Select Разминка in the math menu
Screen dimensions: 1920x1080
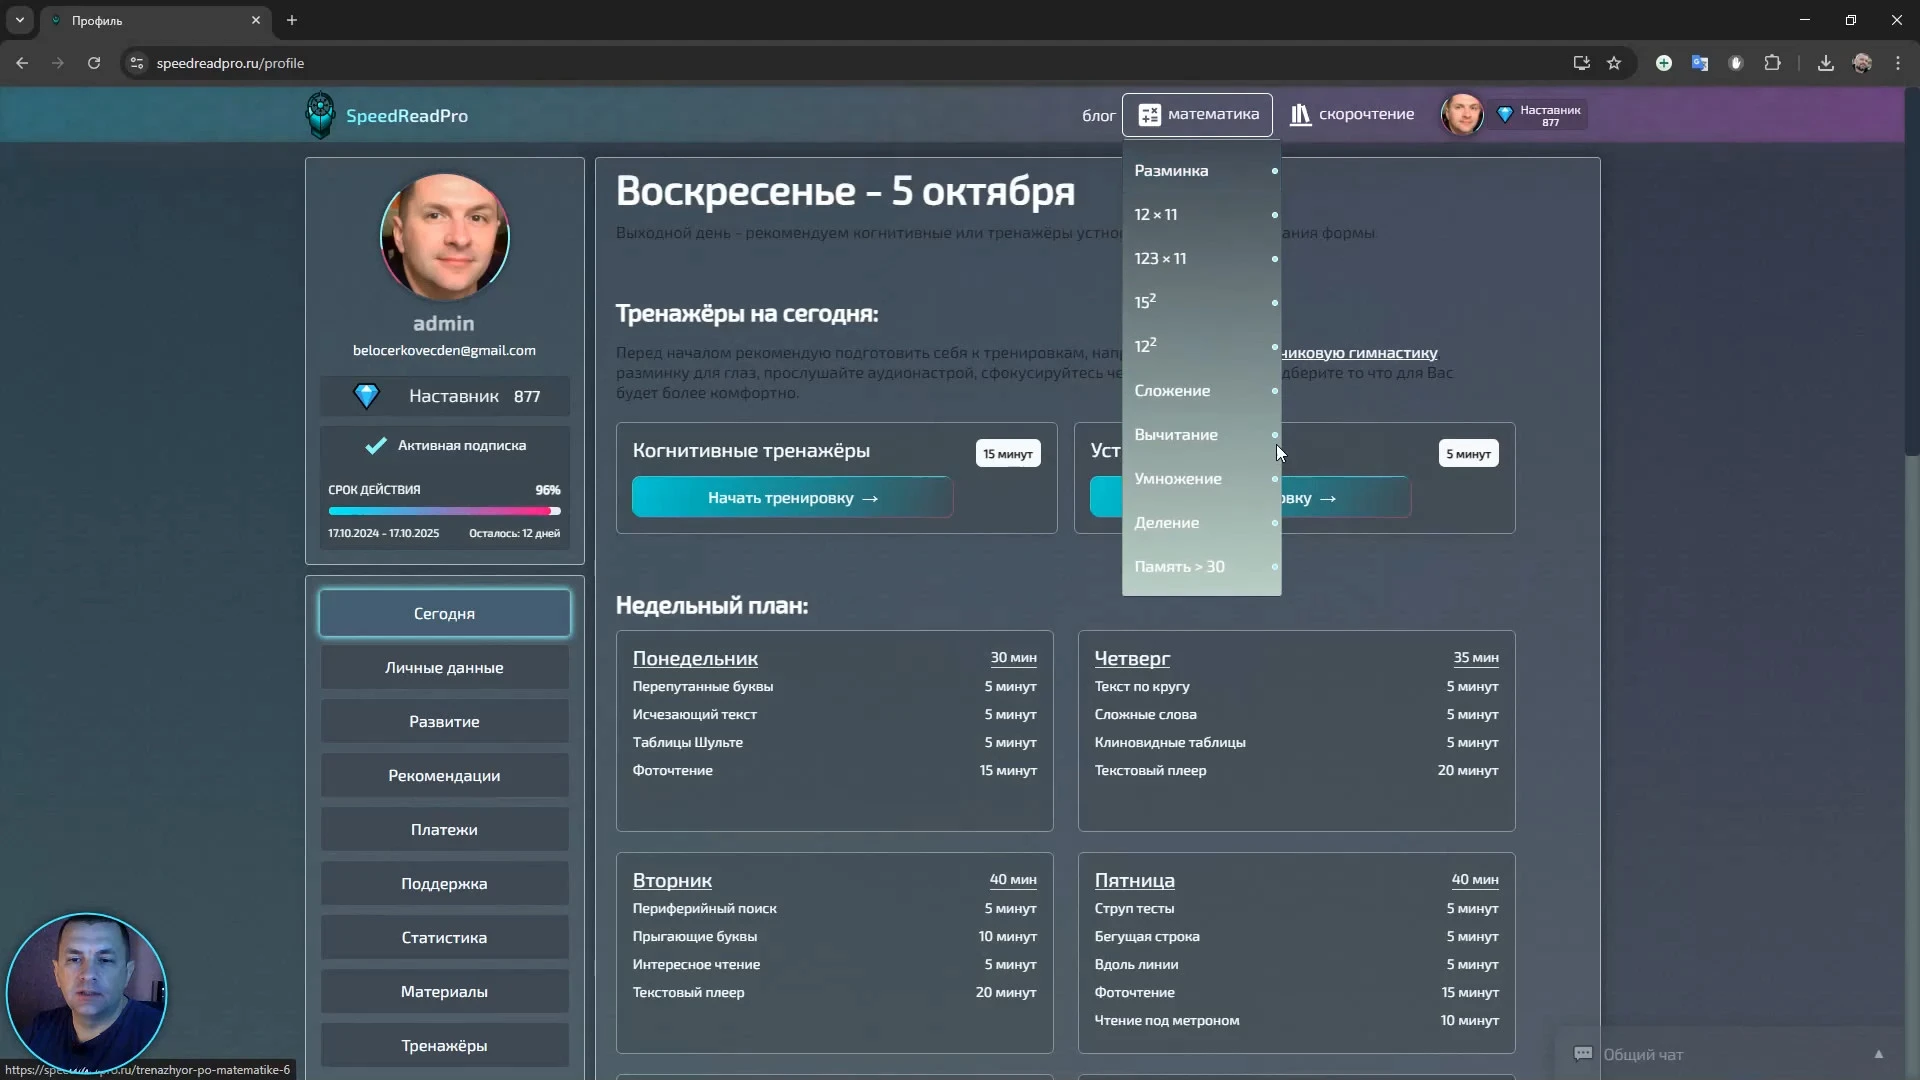coord(1201,171)
